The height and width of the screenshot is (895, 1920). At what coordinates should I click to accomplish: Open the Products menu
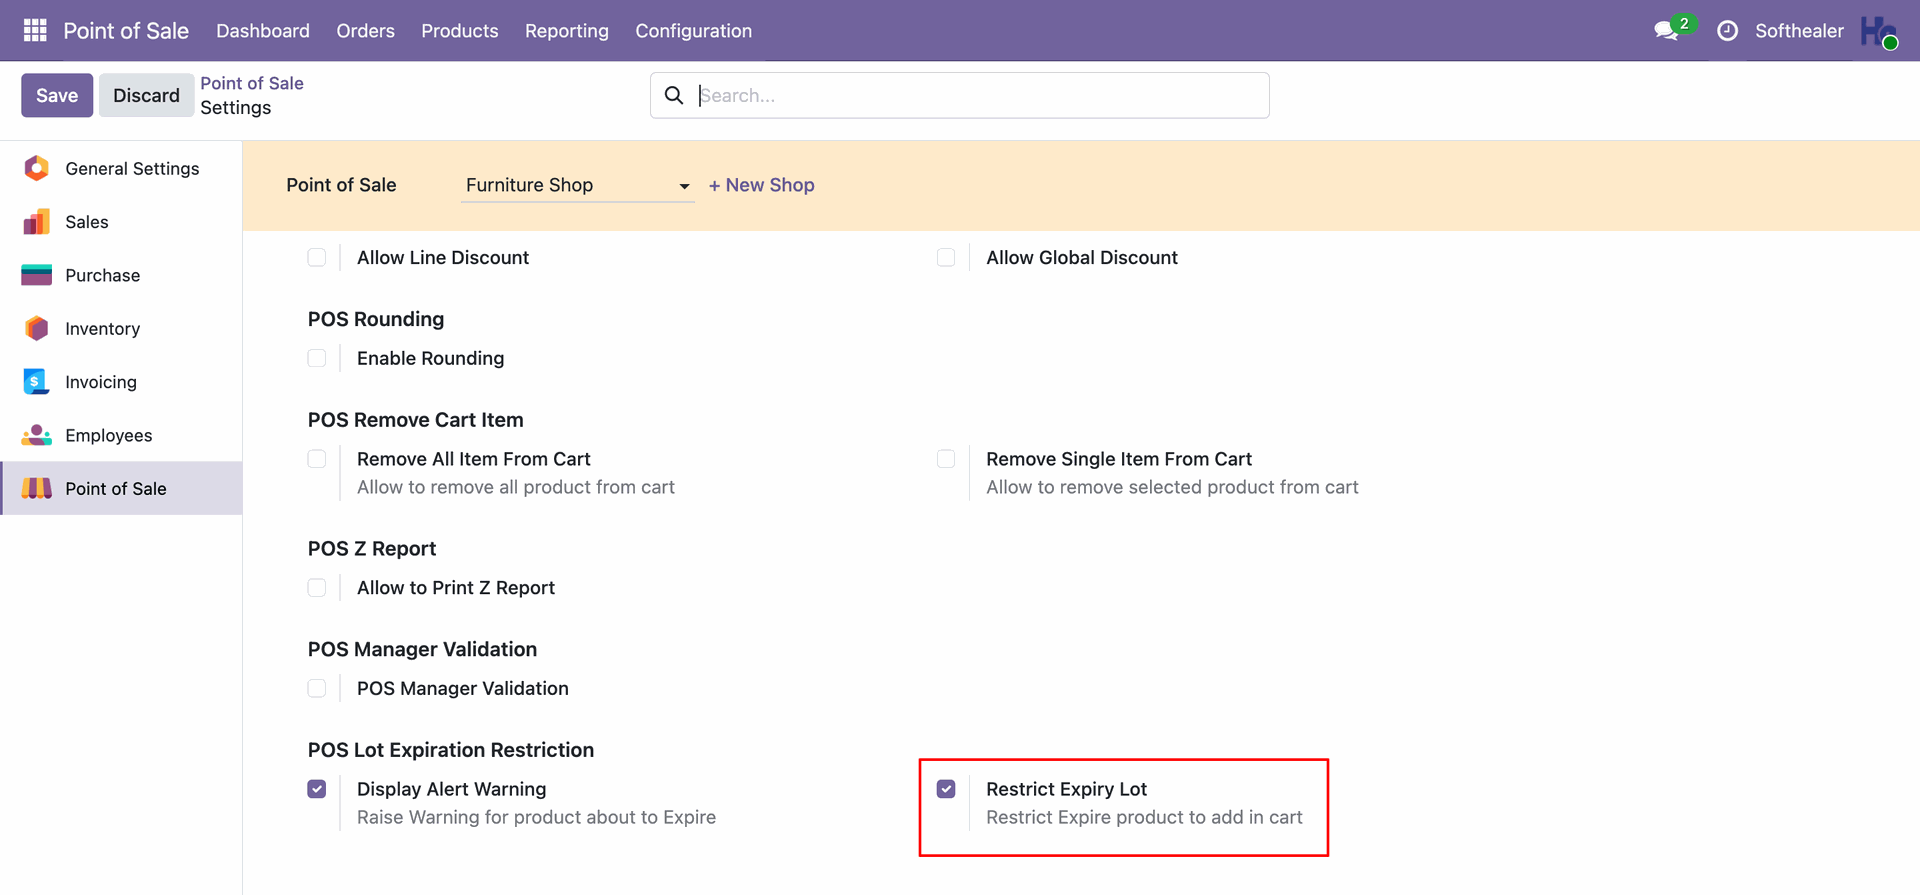point(460,31)
